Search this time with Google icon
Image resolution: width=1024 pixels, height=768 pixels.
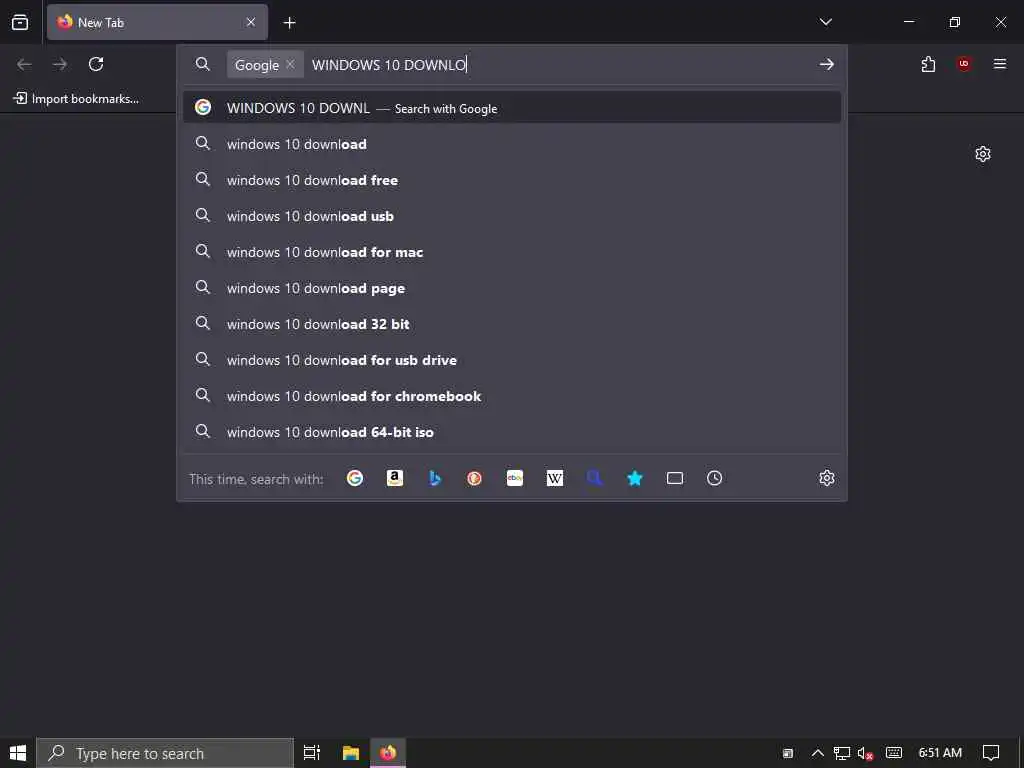(x=355, y=478)
